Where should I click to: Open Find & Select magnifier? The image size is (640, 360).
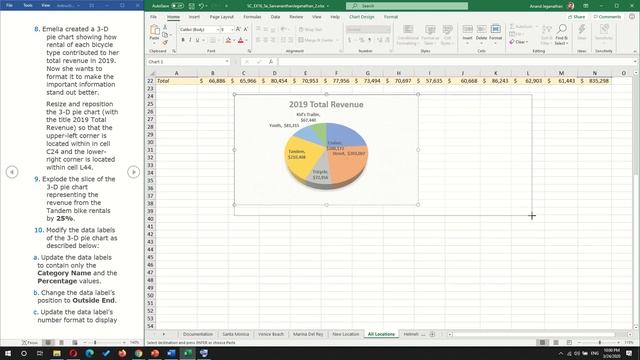(561, 34)
